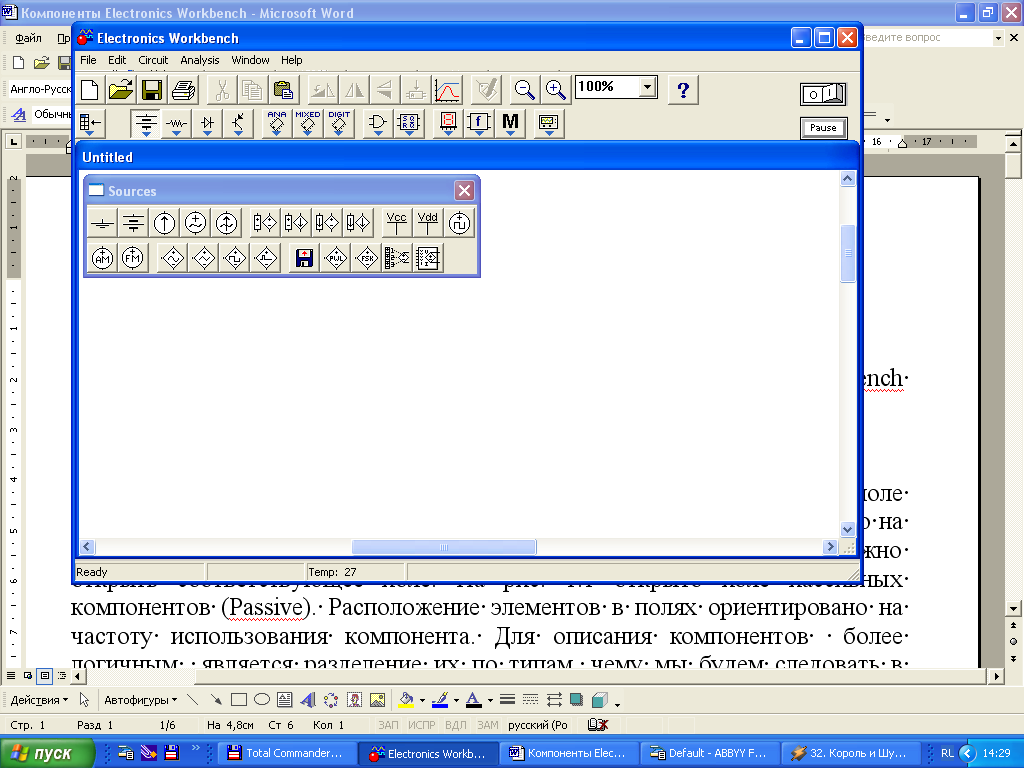The height and width of the screenshot is (768, 1024).
Task: Select the Ground component in Sources
Action: pos(103,223)
